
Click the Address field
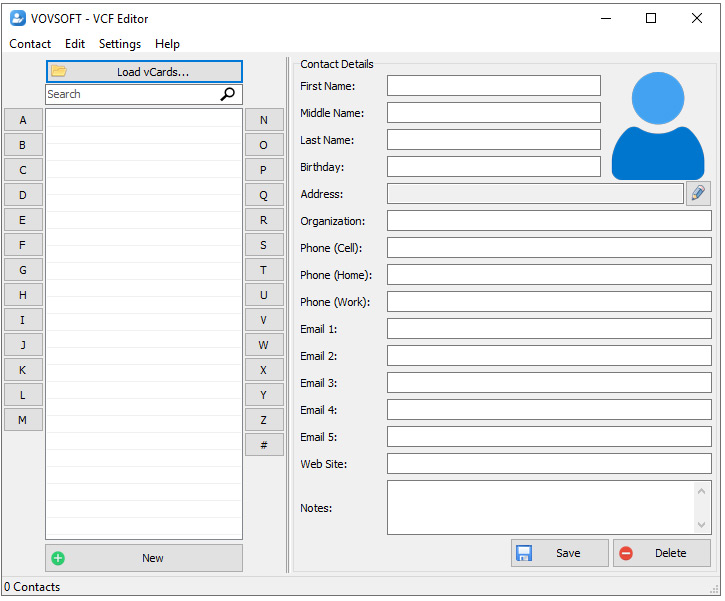pos(535,193)
